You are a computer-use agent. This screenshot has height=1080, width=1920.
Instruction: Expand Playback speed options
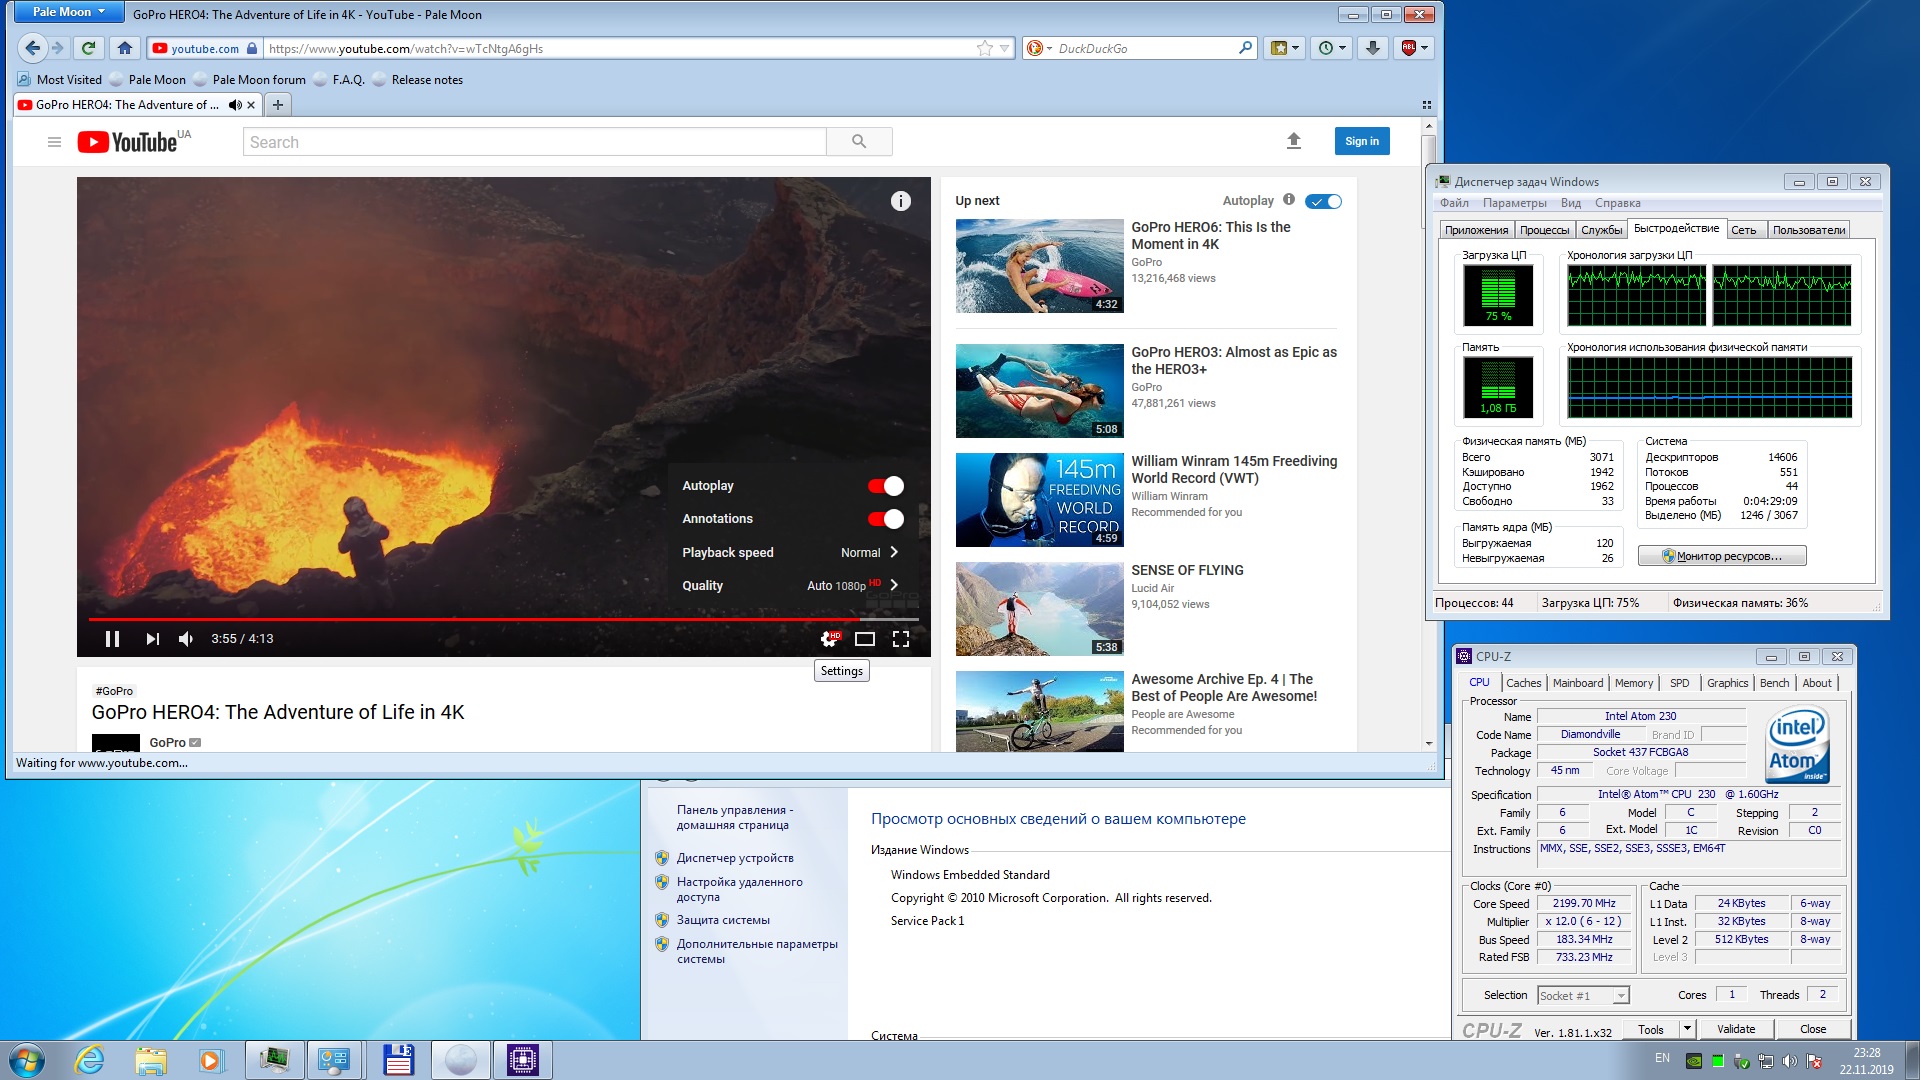pos(790,553)
